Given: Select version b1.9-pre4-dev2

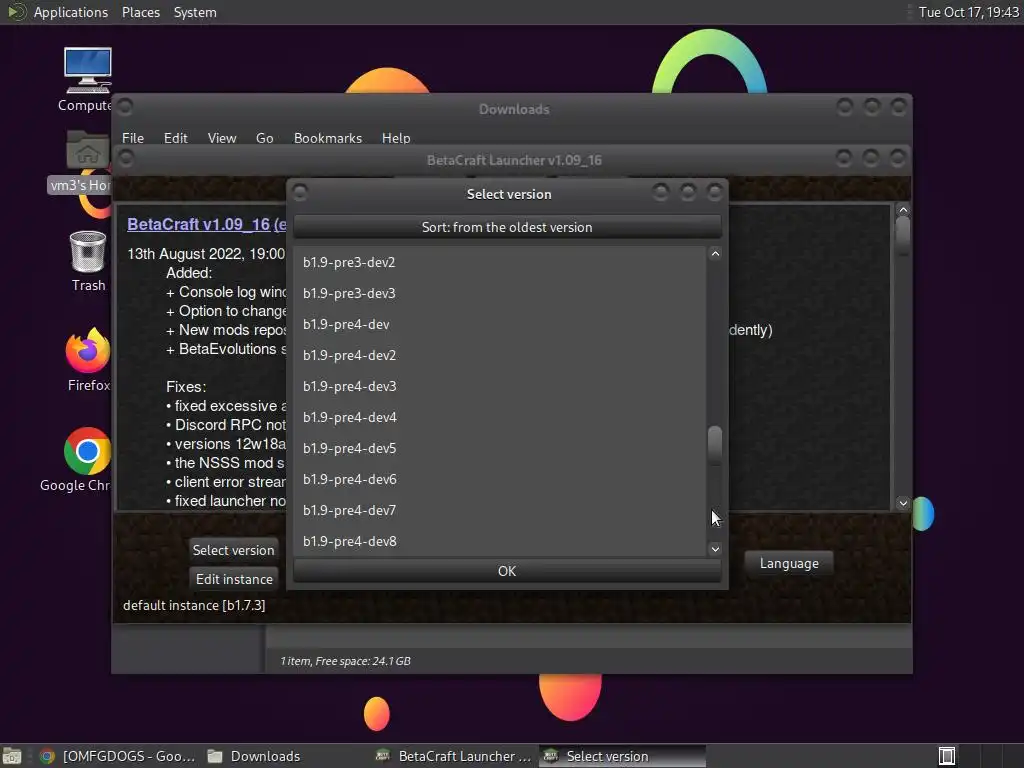Looking at the screenshot, I should click(500, 355).
